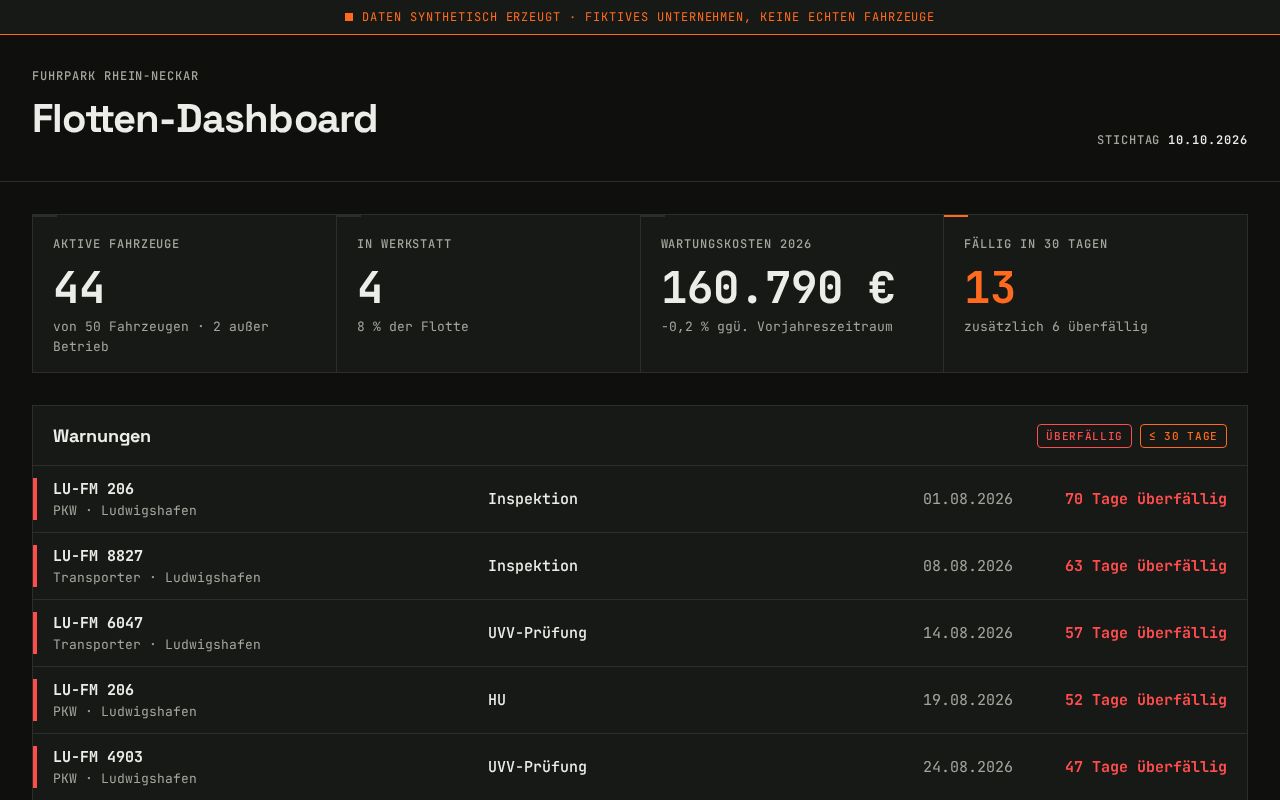Open LU-FM 206 in the Inspektion row
The image size is (1280, 800).
click(x=93, y=489)
